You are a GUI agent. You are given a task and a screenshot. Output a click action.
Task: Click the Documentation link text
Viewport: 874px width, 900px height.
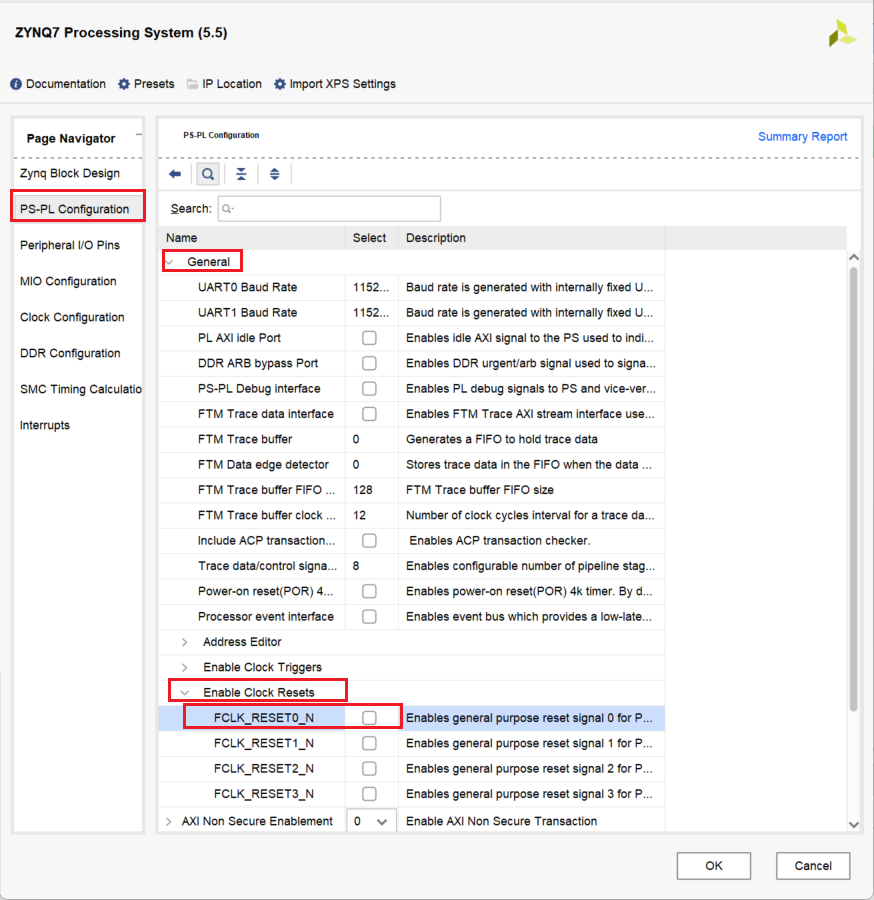tap(66, 84)
